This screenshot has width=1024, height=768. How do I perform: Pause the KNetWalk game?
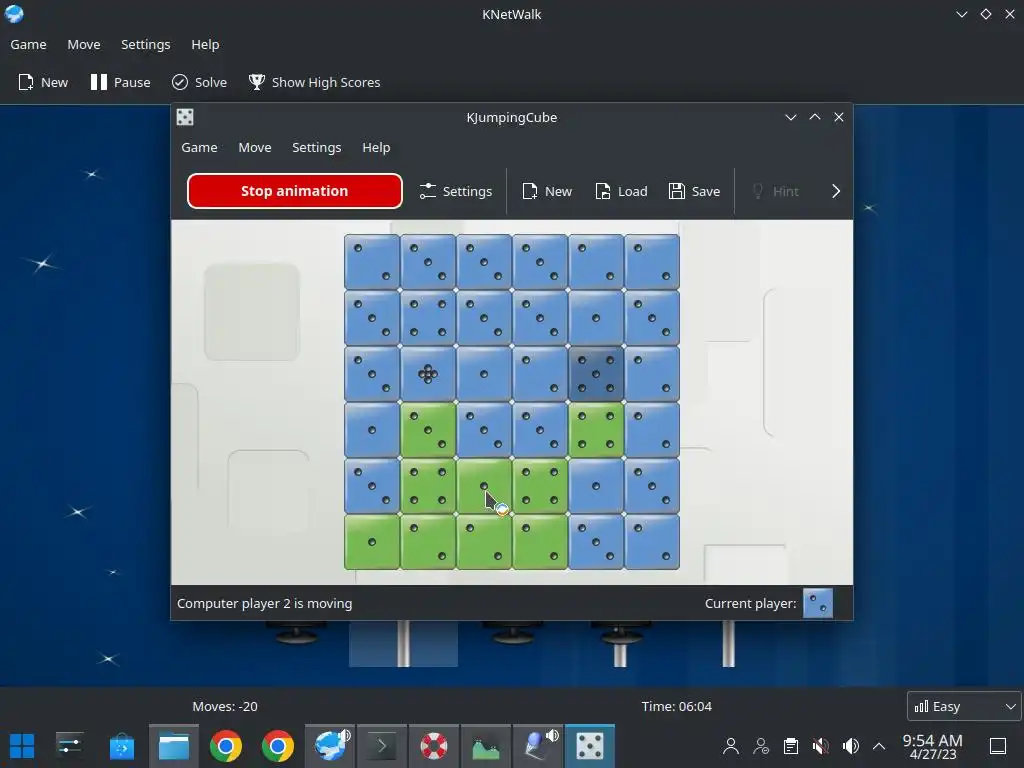(x=120, y=82)
